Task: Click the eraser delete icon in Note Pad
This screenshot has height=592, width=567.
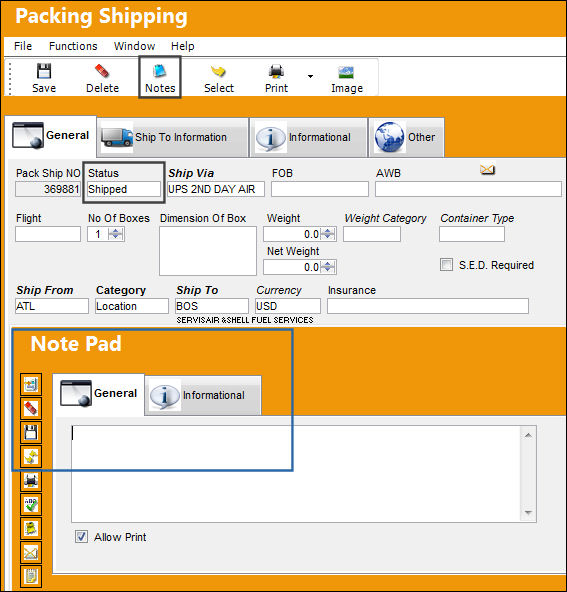Action: [31, 408]
